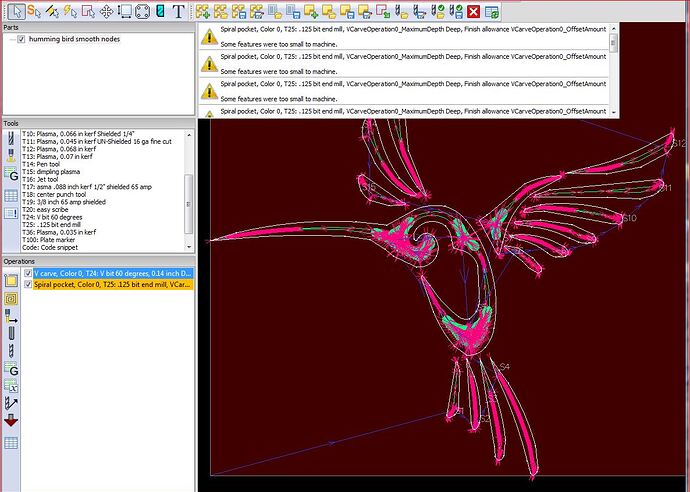
Task: Select the arrow pointer selection tool
Action: tap(16, 11)
